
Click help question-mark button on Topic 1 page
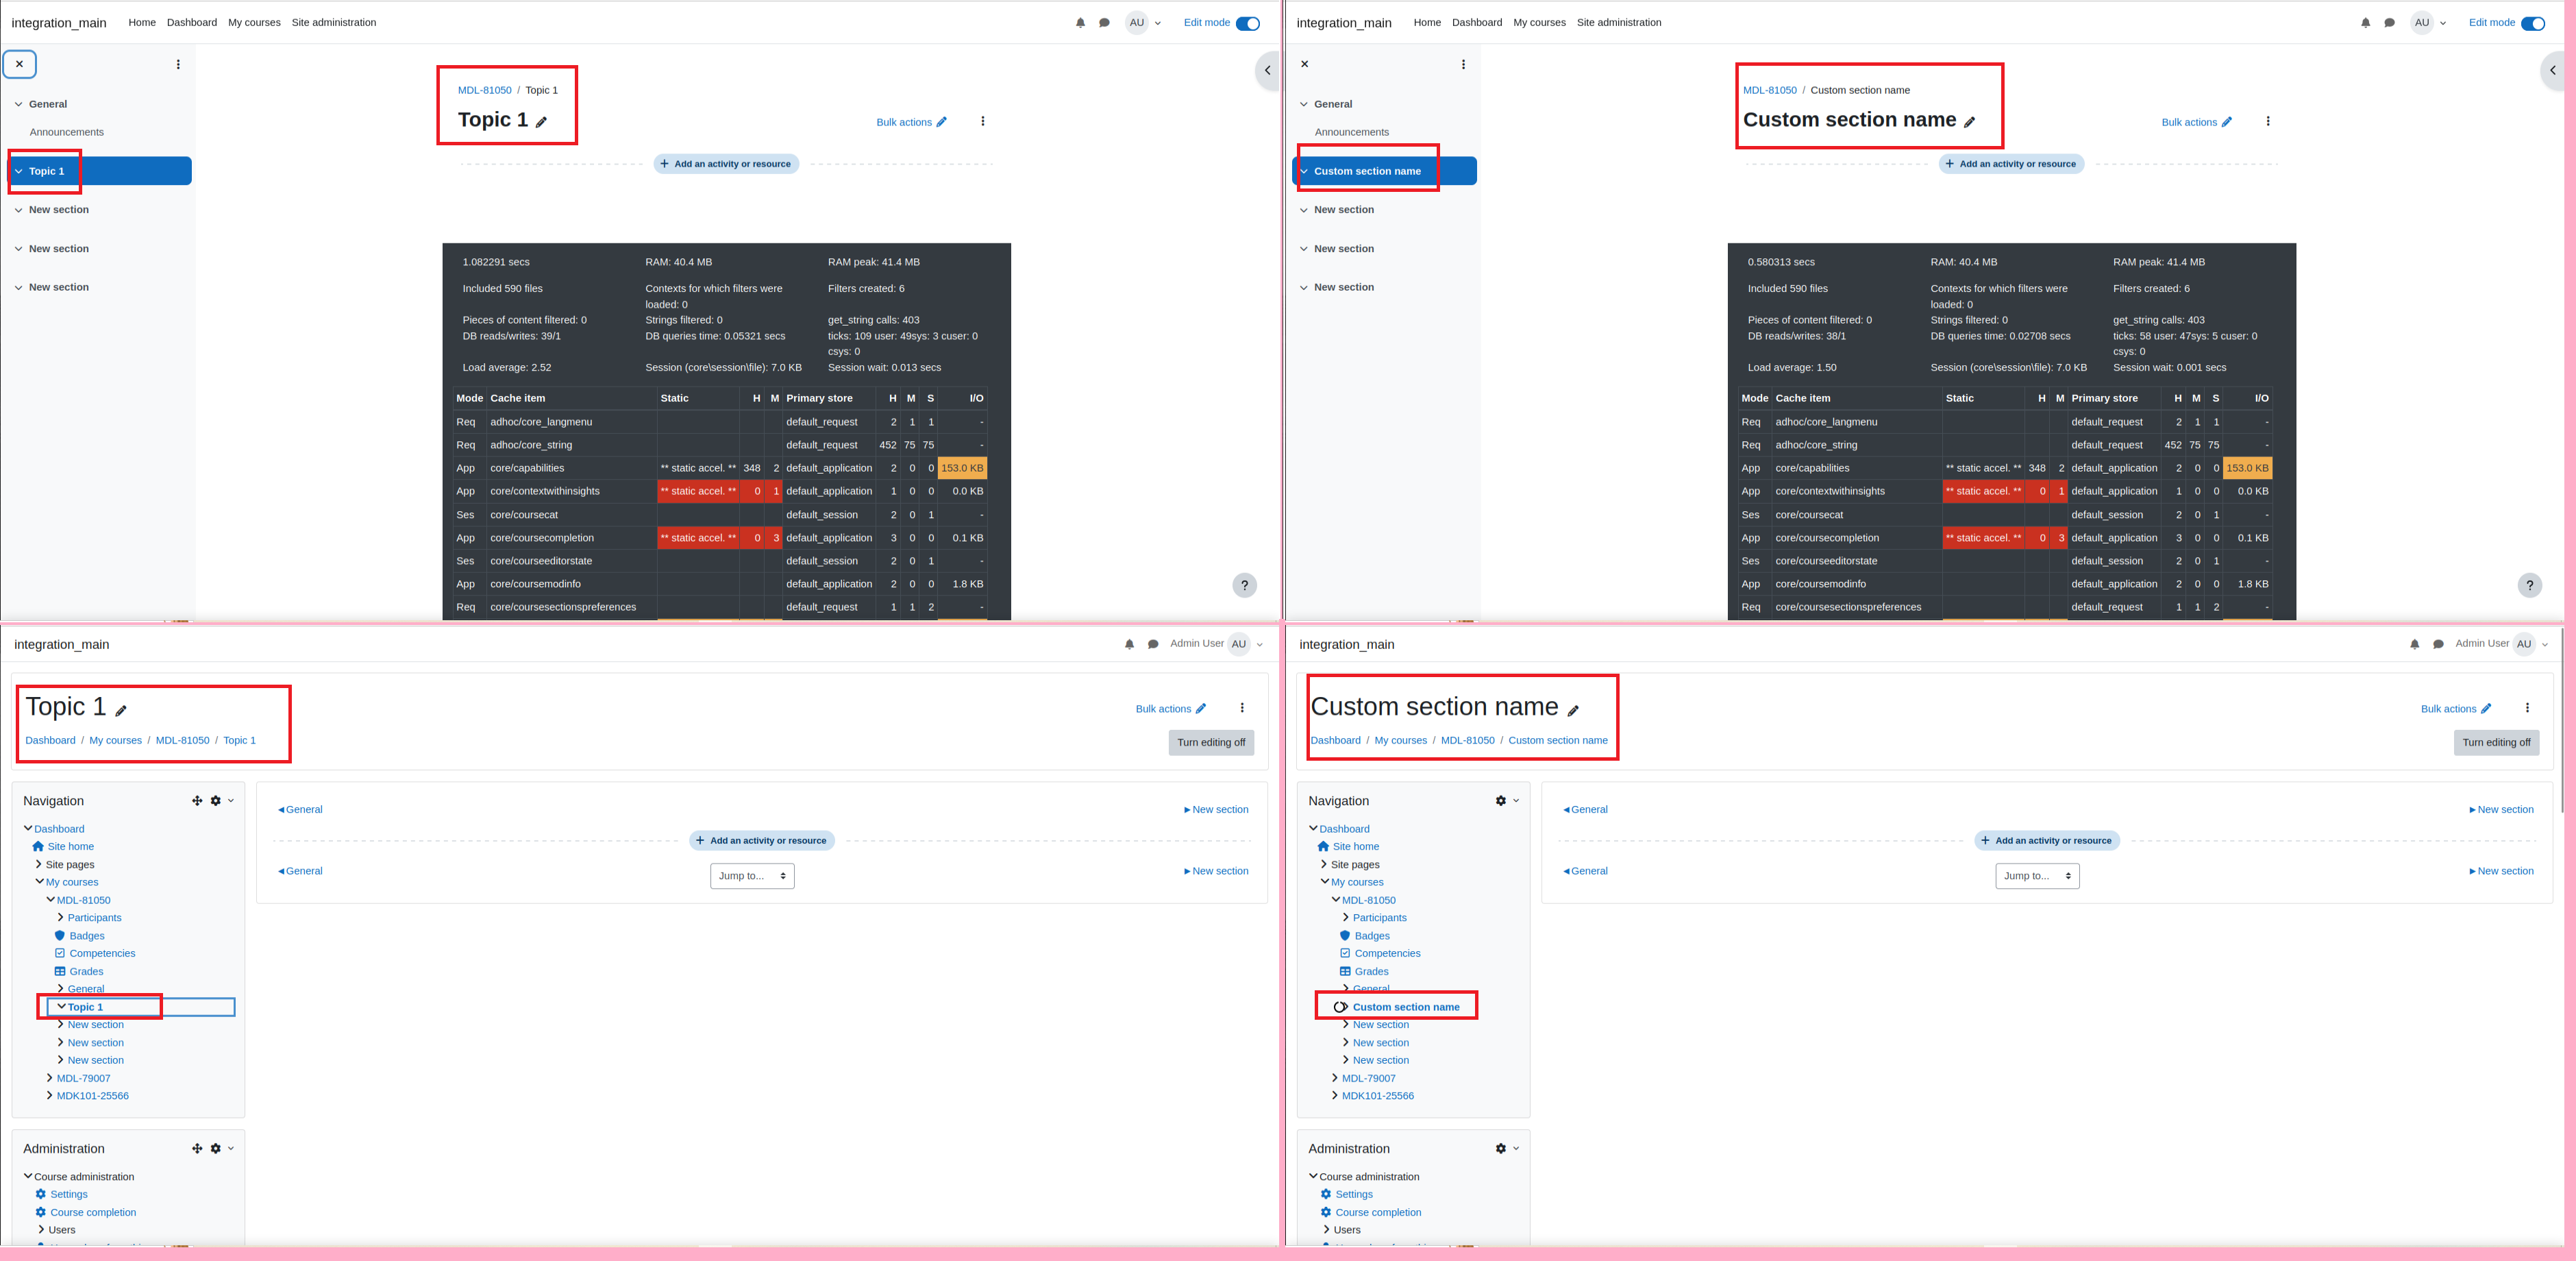pyautogui.click(x=1244, y=586)
